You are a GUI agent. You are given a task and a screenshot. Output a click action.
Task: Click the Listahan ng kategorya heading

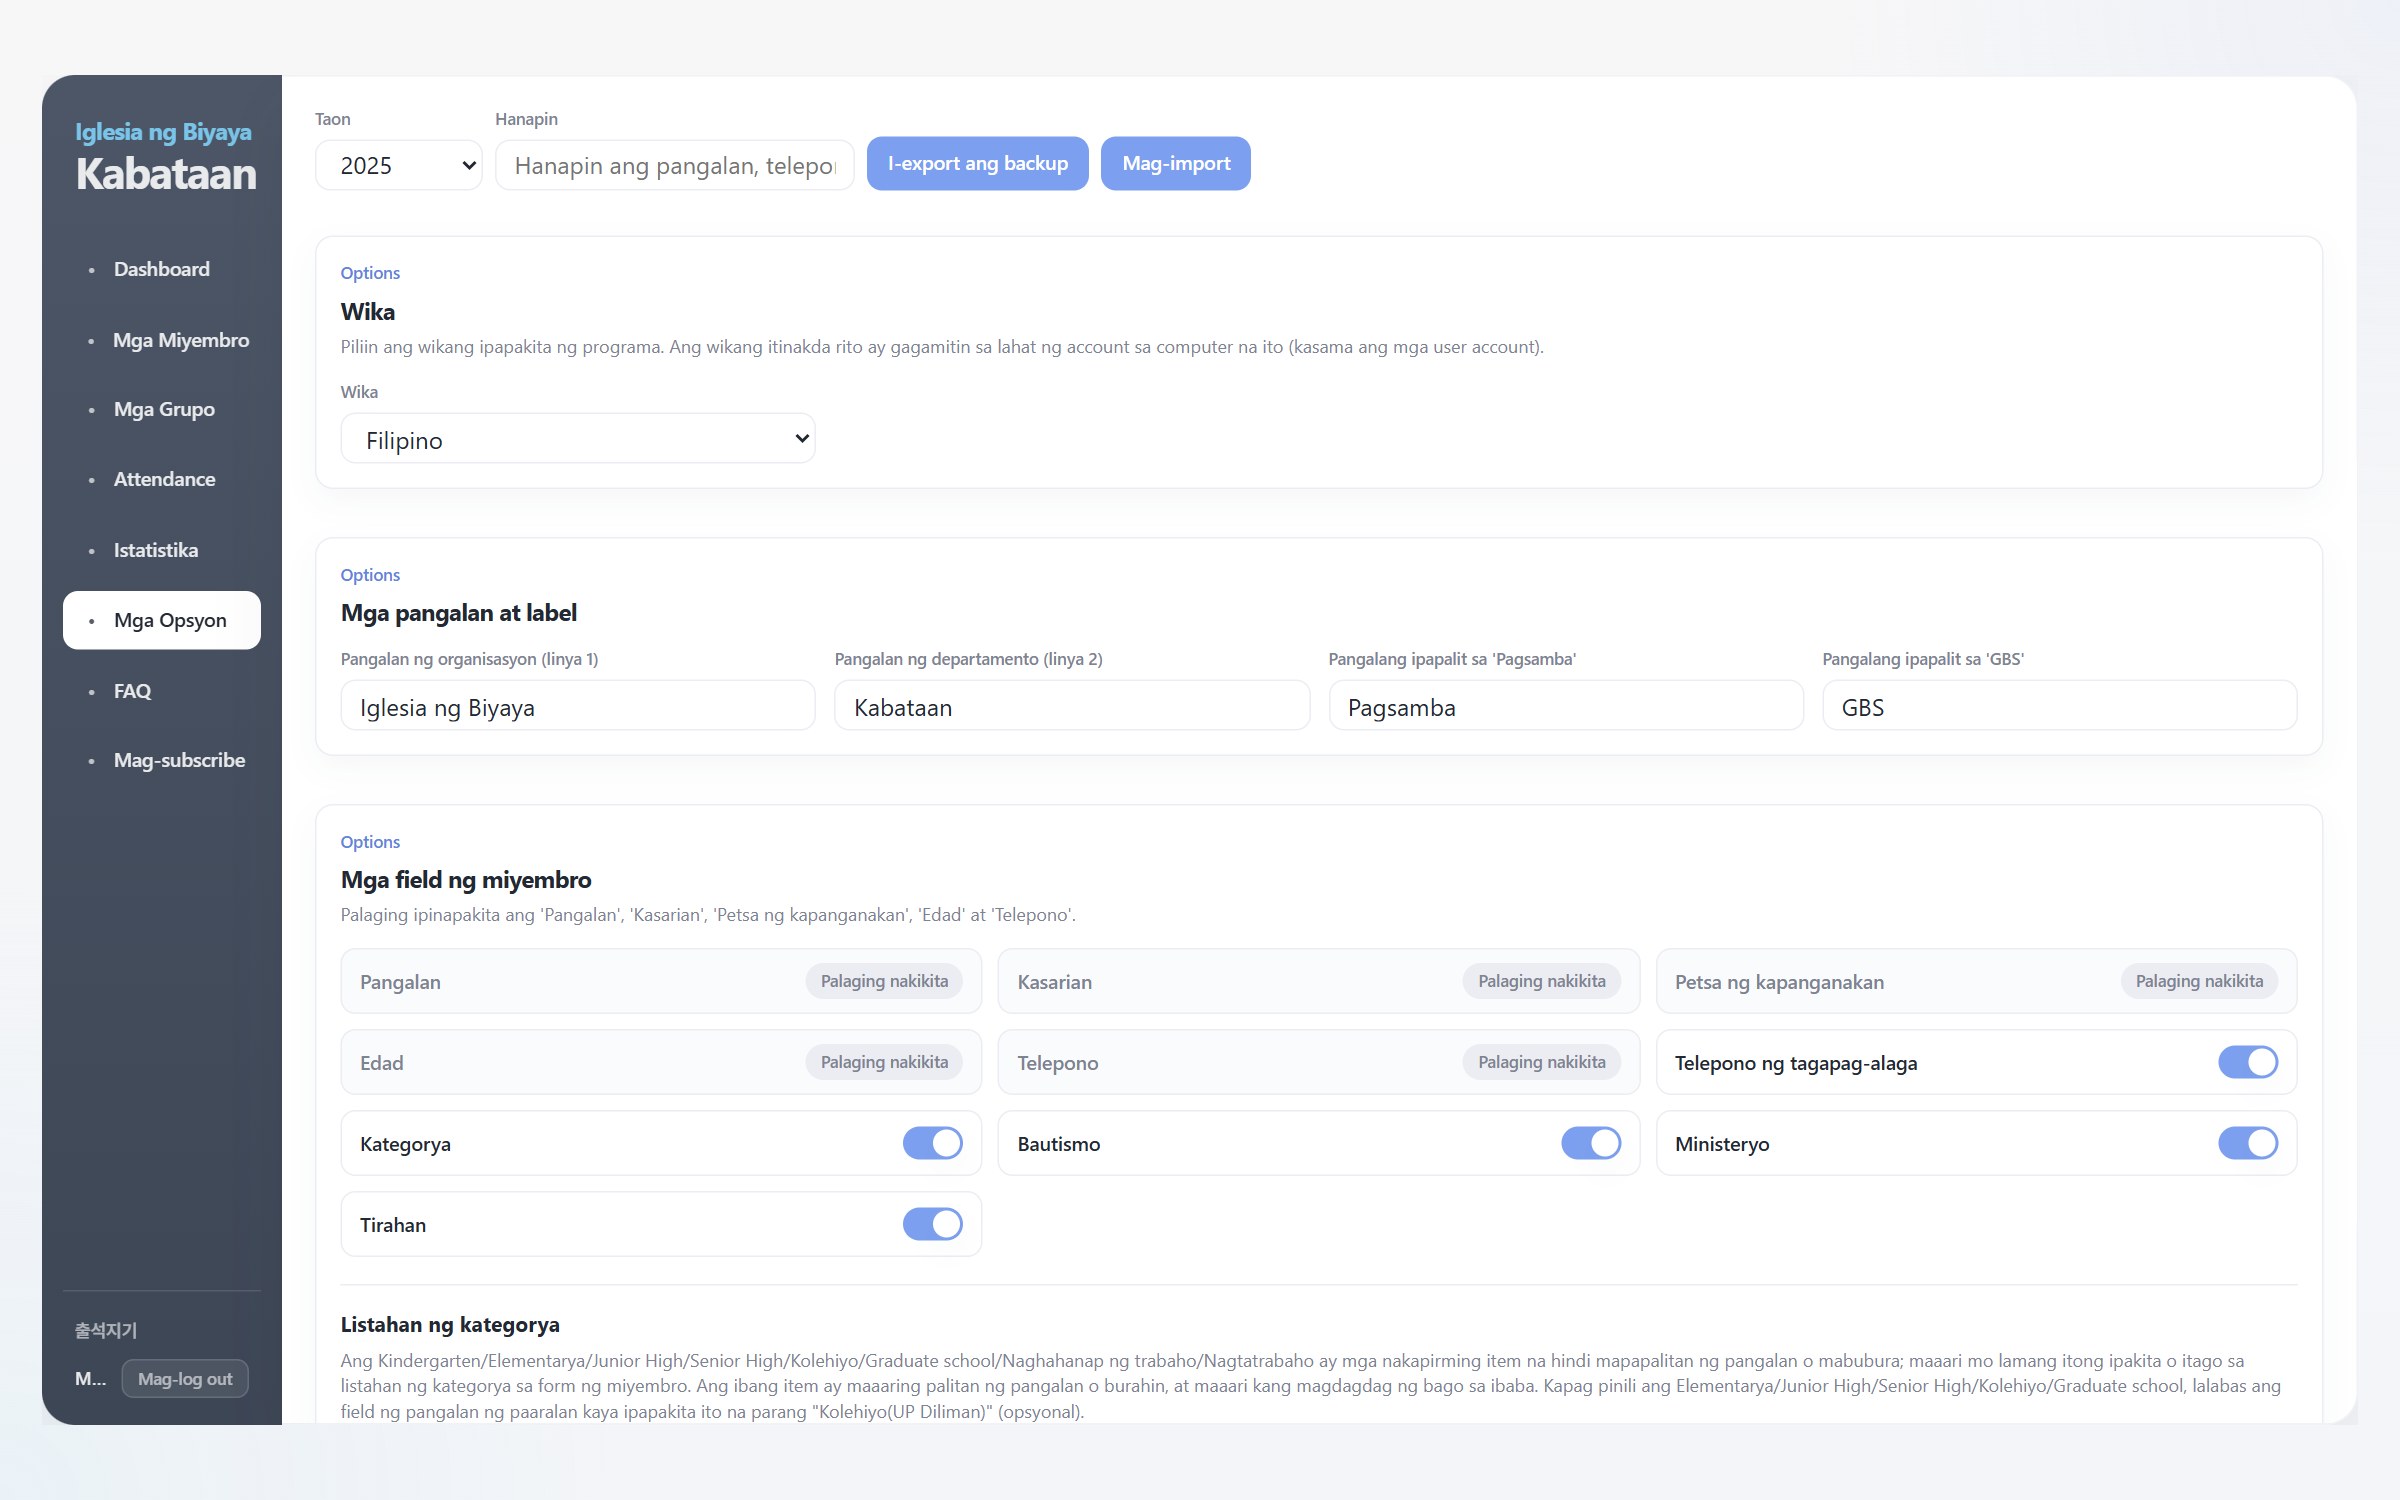(x=450, y=1325)
